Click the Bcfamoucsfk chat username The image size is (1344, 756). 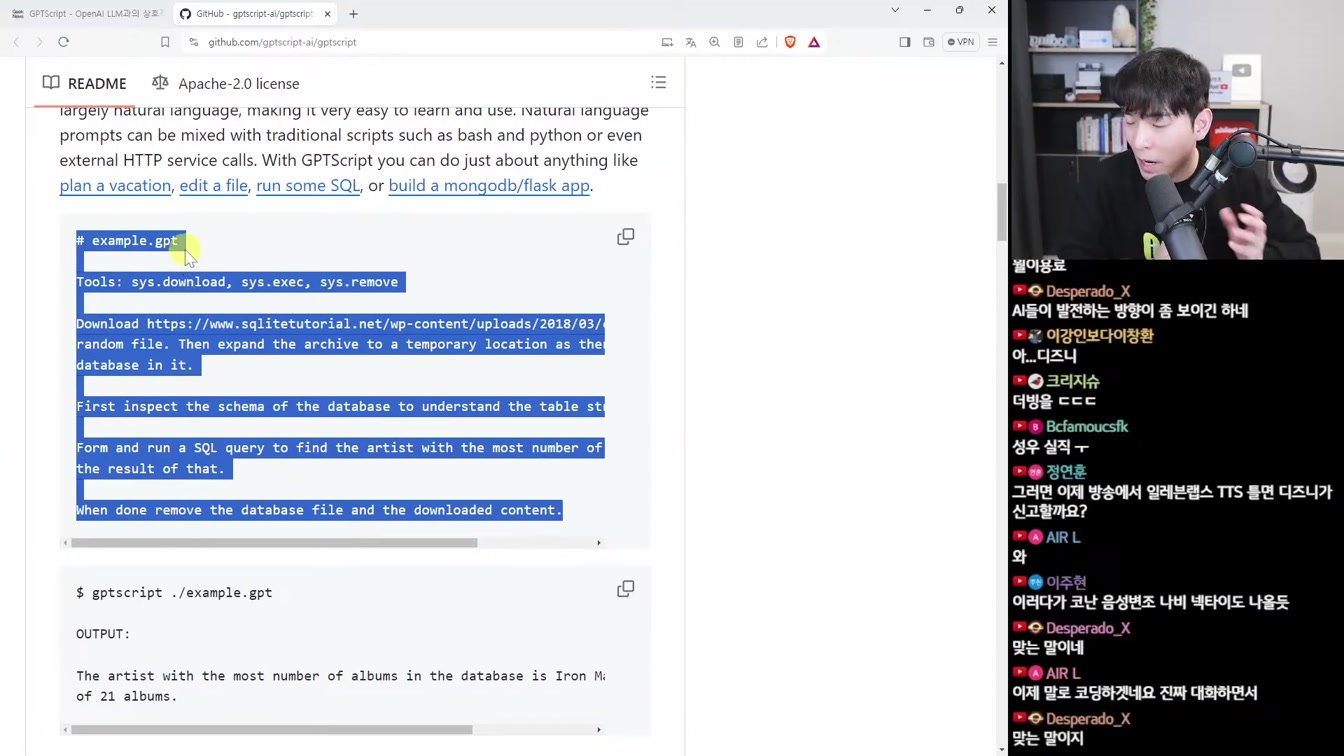point(1087,426)
